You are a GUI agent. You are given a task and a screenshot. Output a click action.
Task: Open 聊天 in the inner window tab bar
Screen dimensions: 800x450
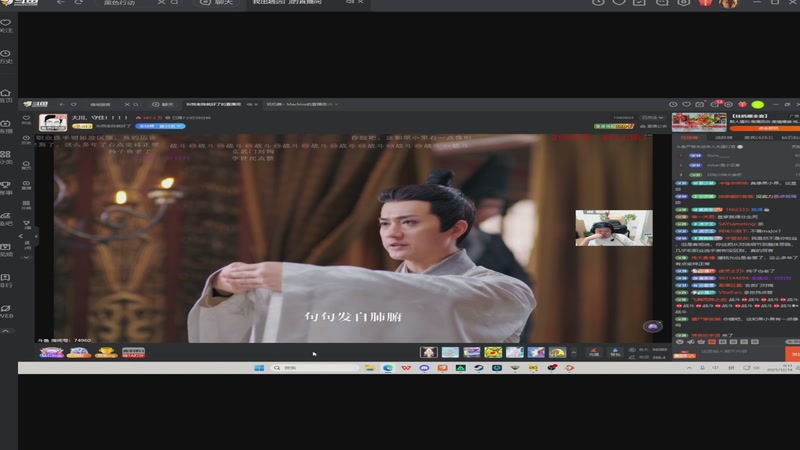(163, 104)
